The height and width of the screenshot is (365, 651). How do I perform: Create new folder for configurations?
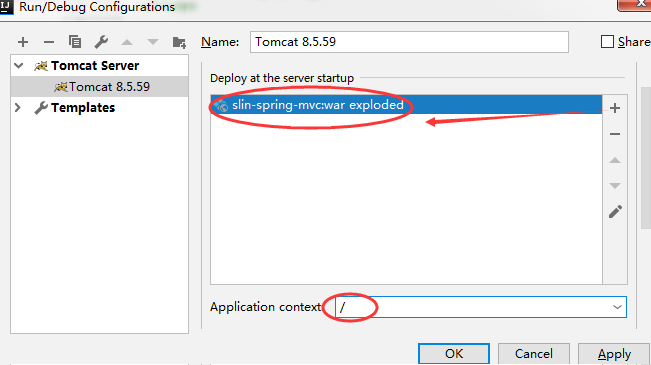179,42
